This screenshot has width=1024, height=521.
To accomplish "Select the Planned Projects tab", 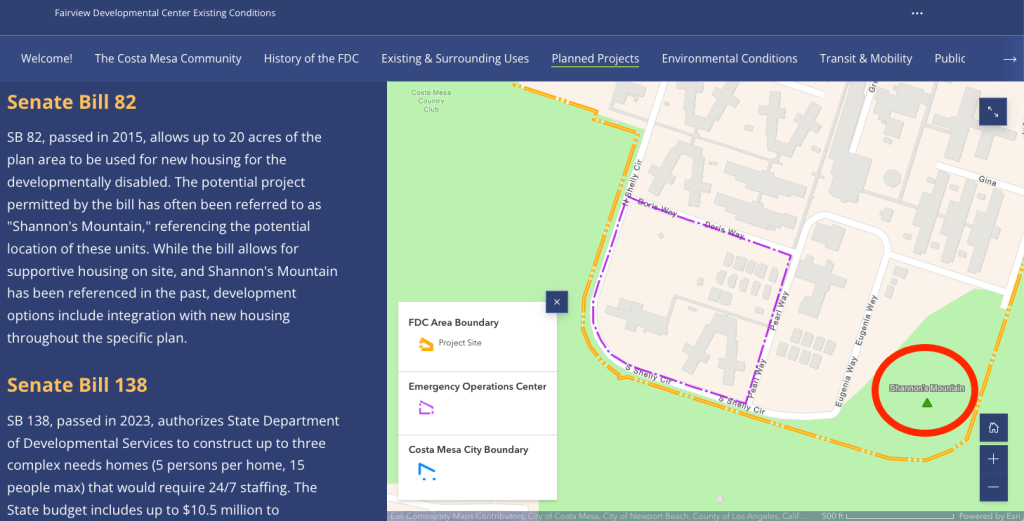I will pyautogui.click(x=595, y=58).
